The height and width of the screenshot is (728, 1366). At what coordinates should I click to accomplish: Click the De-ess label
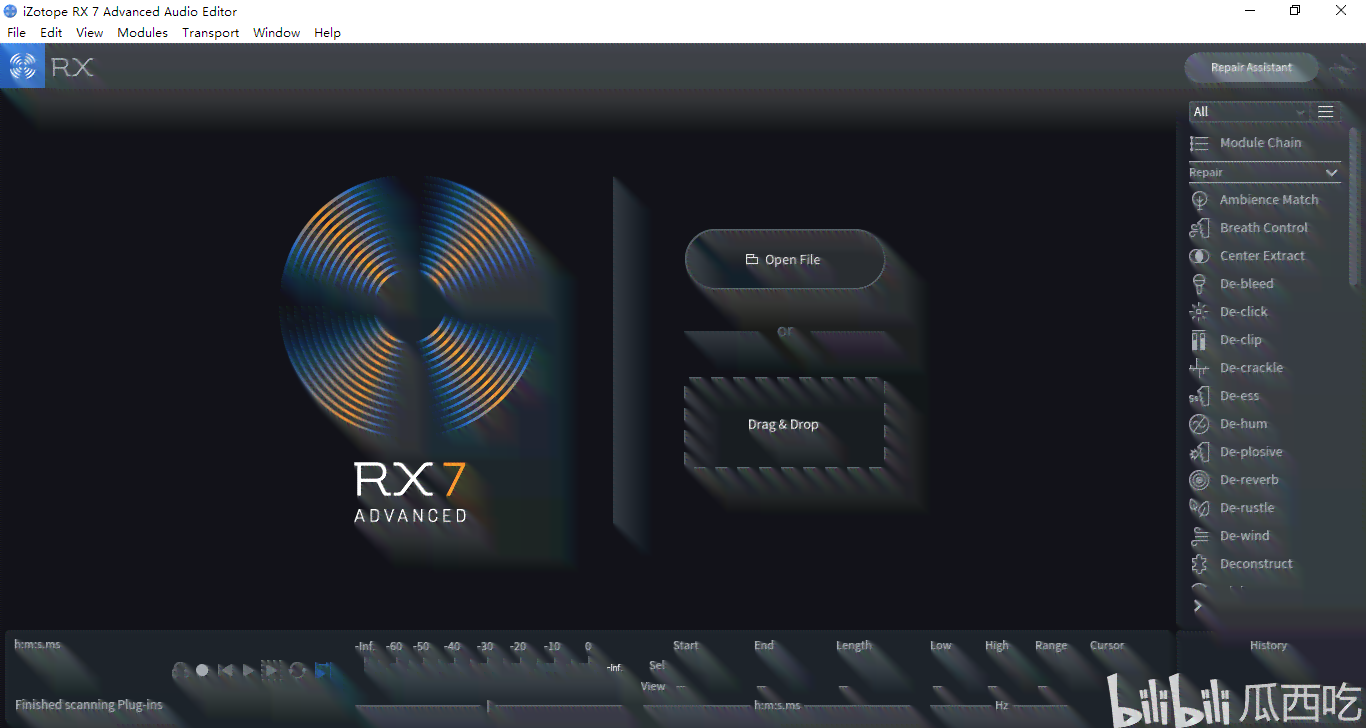tap(1240, 396)
